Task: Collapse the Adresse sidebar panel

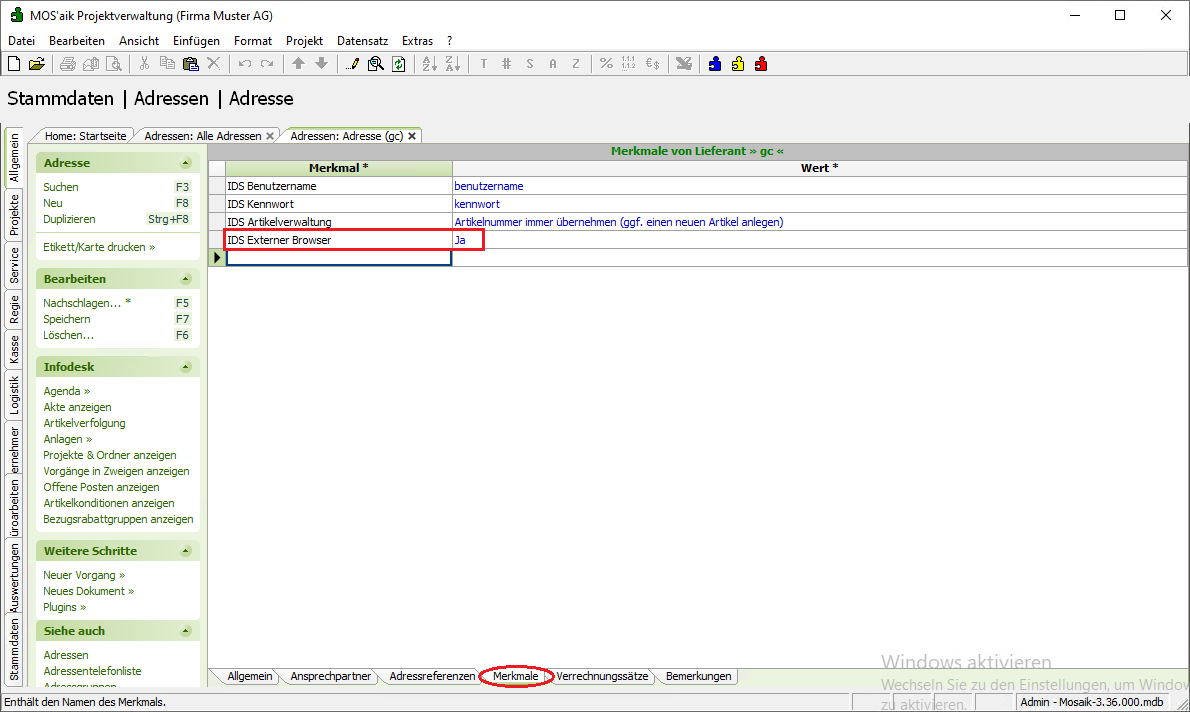Action: [185, 163]
